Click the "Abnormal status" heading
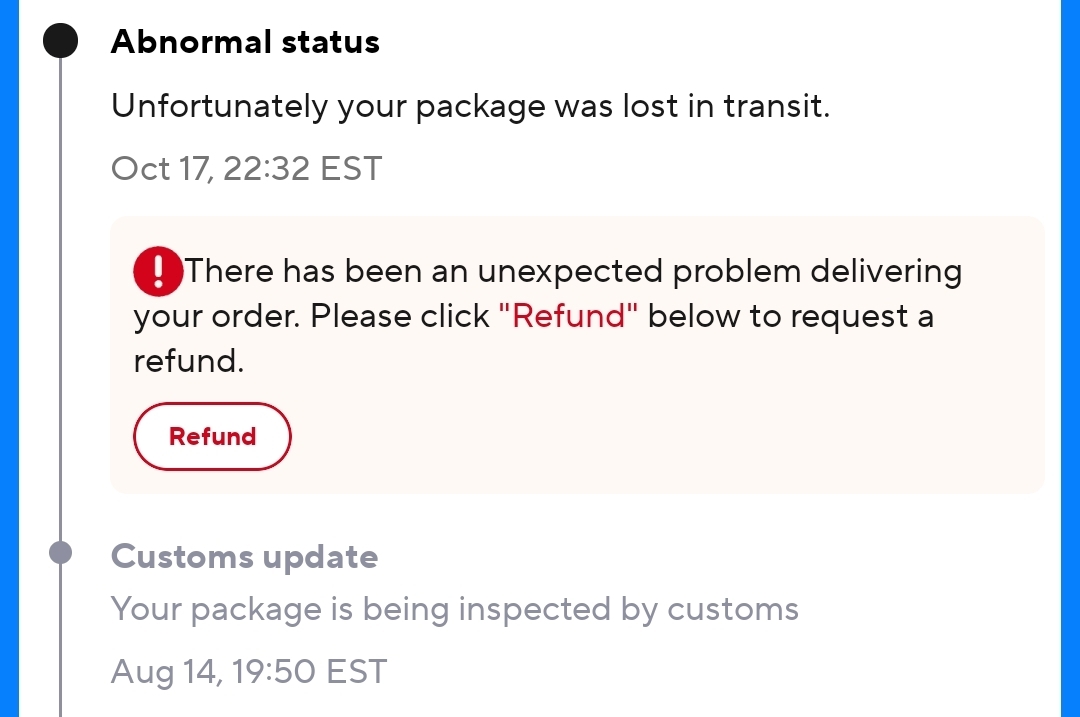 tap(245, 42)
